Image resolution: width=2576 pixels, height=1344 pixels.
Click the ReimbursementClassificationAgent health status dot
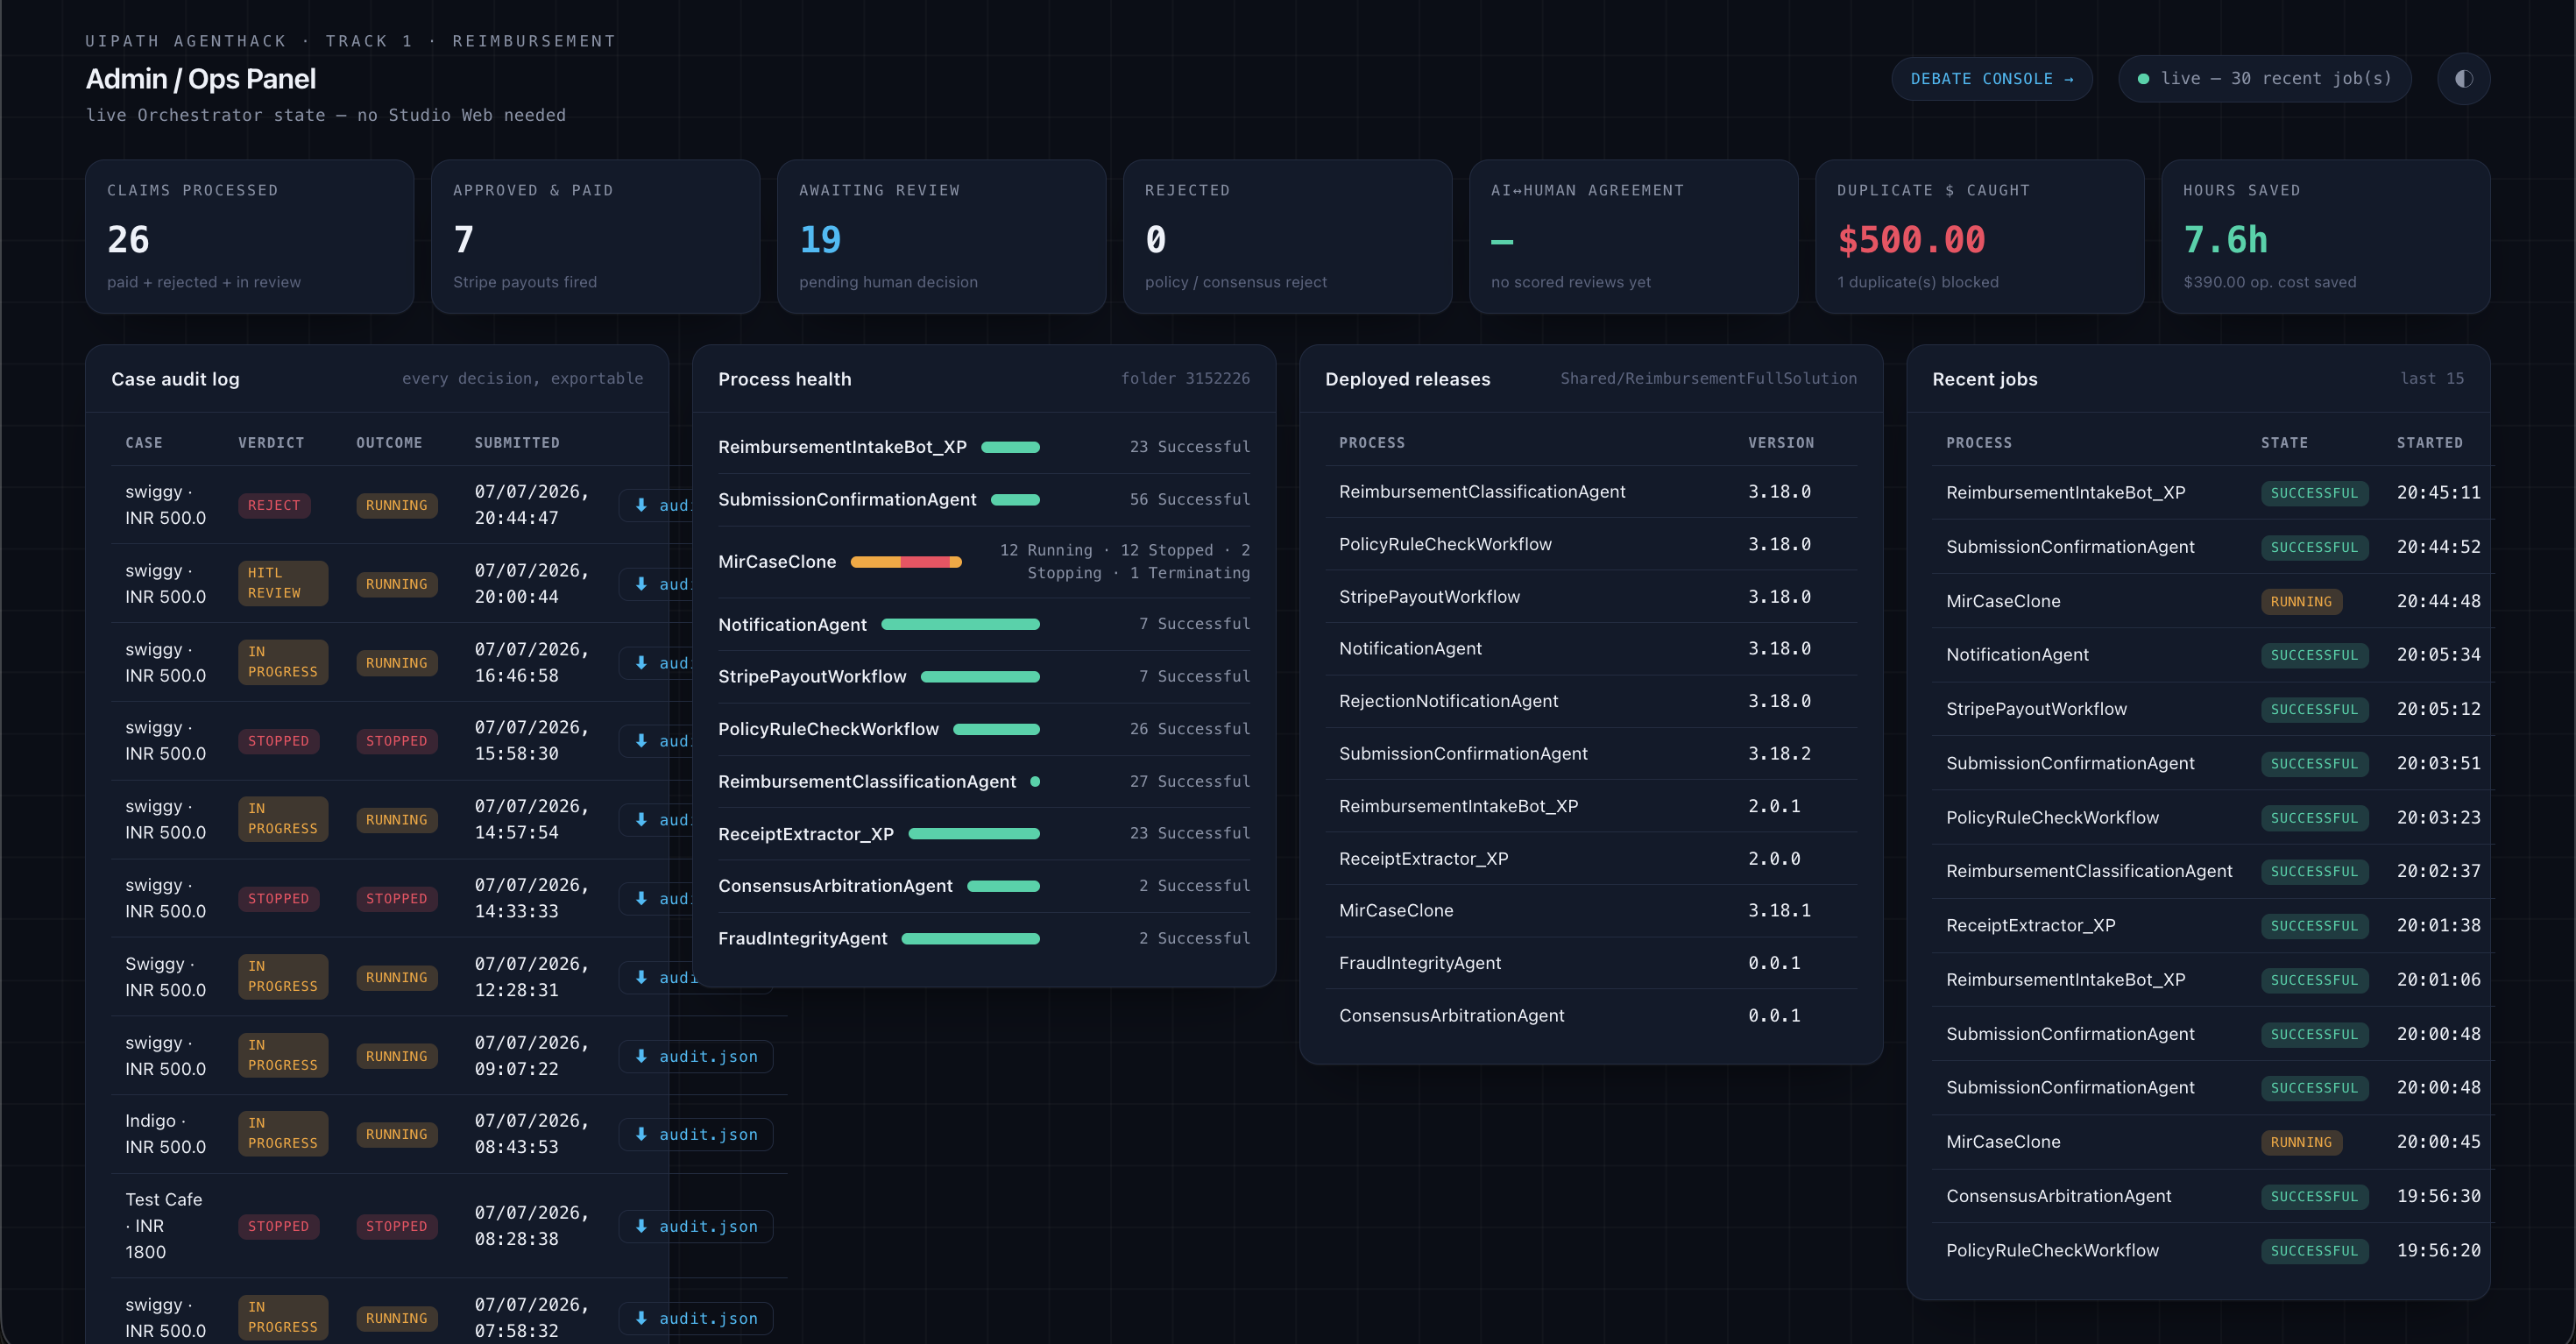coord(1035,781)
